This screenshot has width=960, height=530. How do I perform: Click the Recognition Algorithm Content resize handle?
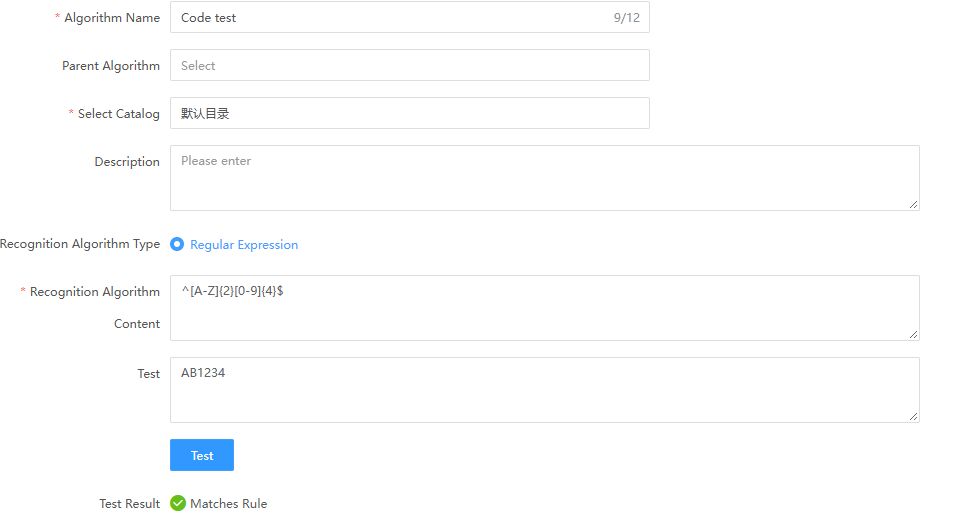[913, 334]
